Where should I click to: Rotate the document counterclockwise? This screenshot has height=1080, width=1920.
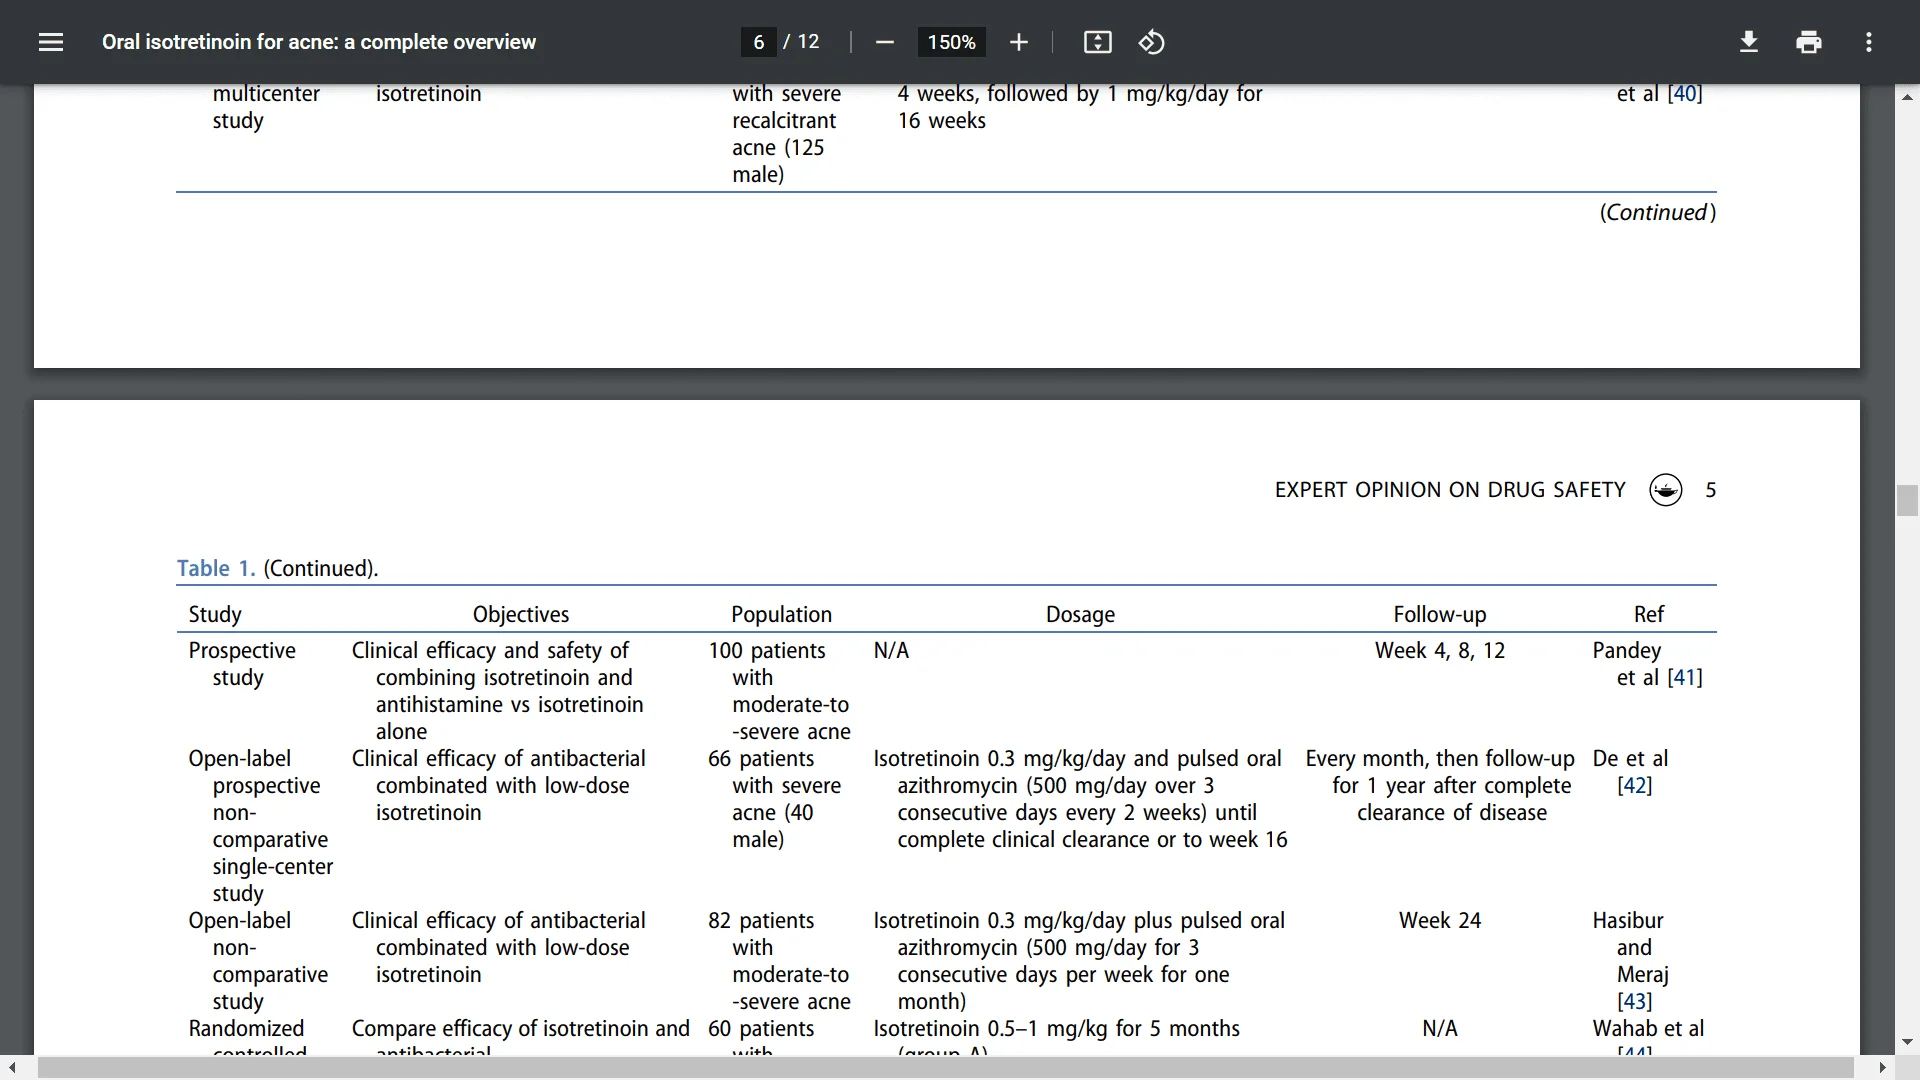pos(1151,42)
